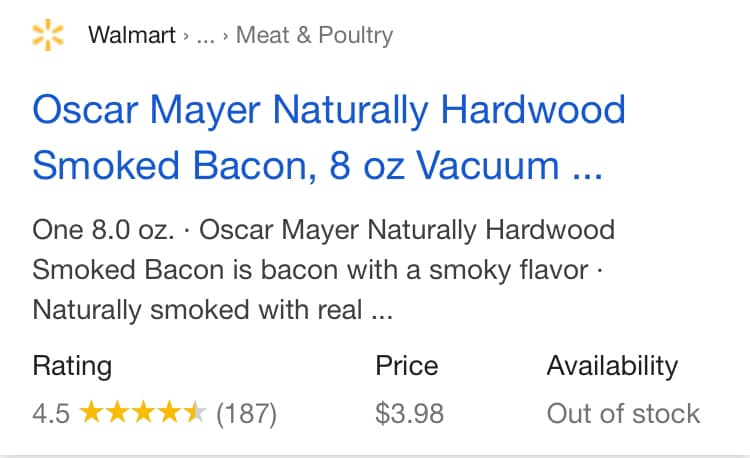Click the $3.98 price value
Screen dimensions: 750x458
point(409,413)
